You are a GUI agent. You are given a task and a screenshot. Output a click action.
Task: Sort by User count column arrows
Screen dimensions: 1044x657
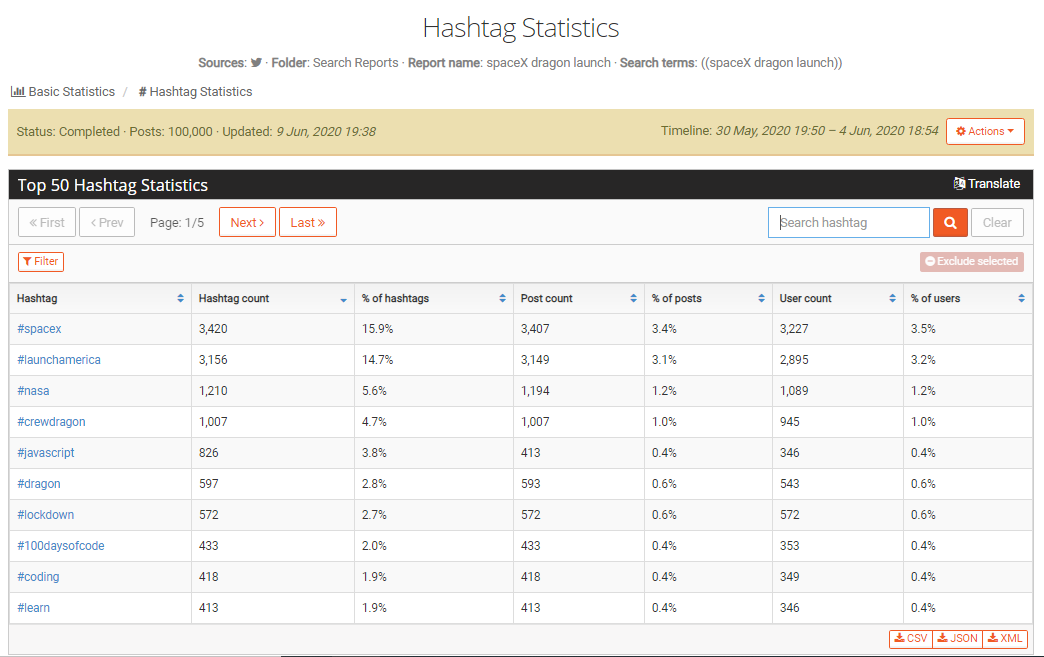point(892,298)
